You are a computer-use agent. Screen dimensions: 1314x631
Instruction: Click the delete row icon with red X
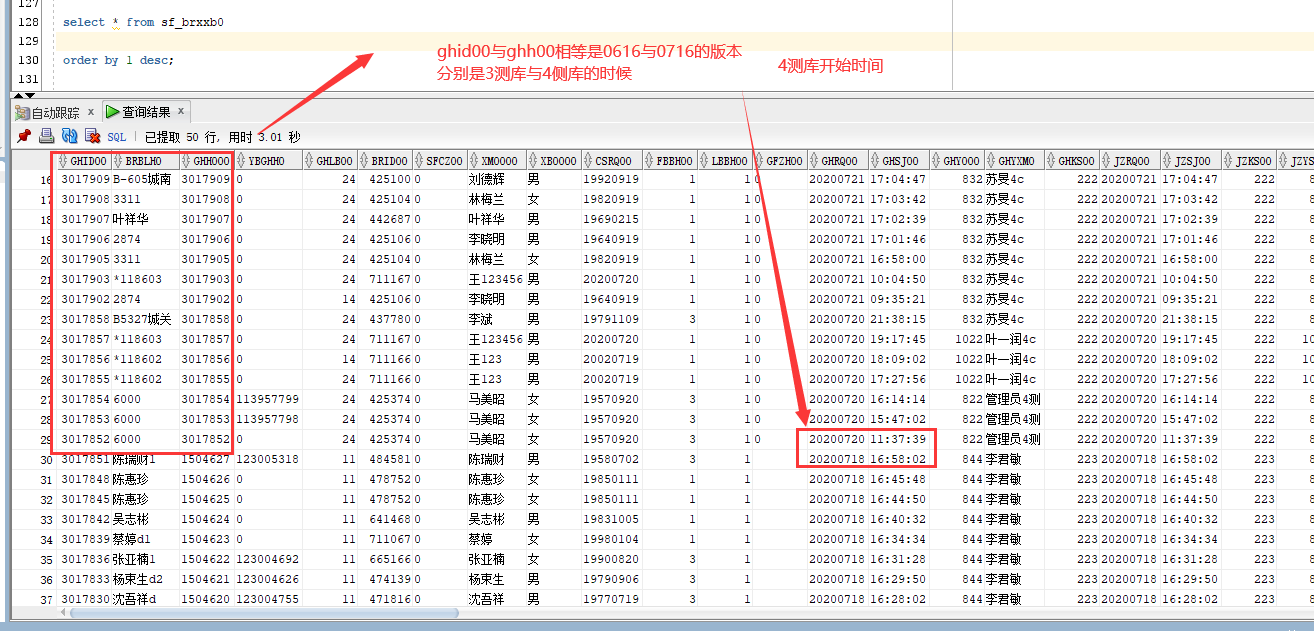pos(92,137)
